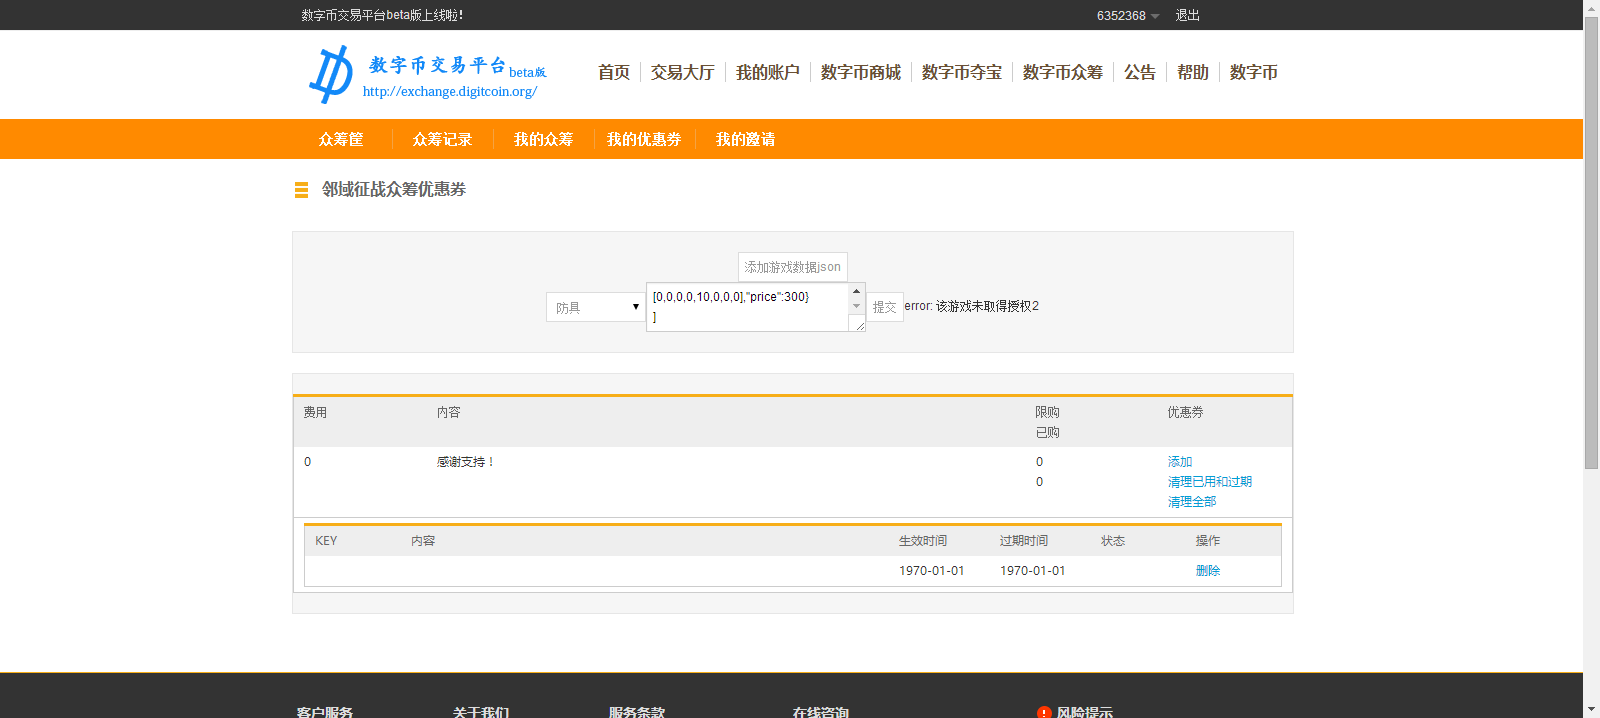Screen dimensions: 1600x718
Task: Click the page scrollbar up arrow
Action: pos(1591,8)
